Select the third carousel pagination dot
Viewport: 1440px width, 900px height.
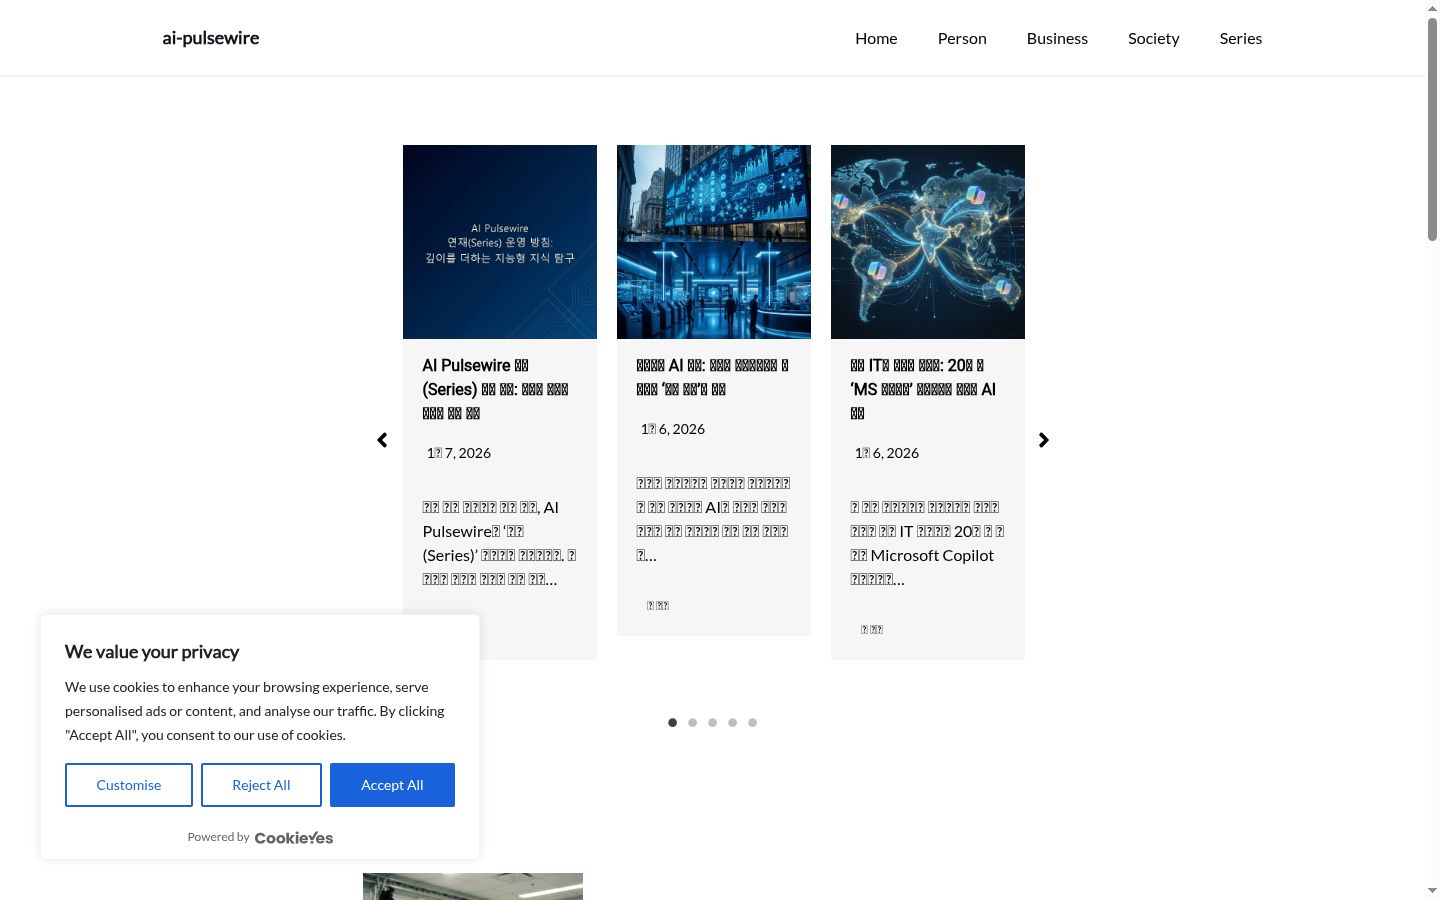pyautogui.click(x=712, y=722)
